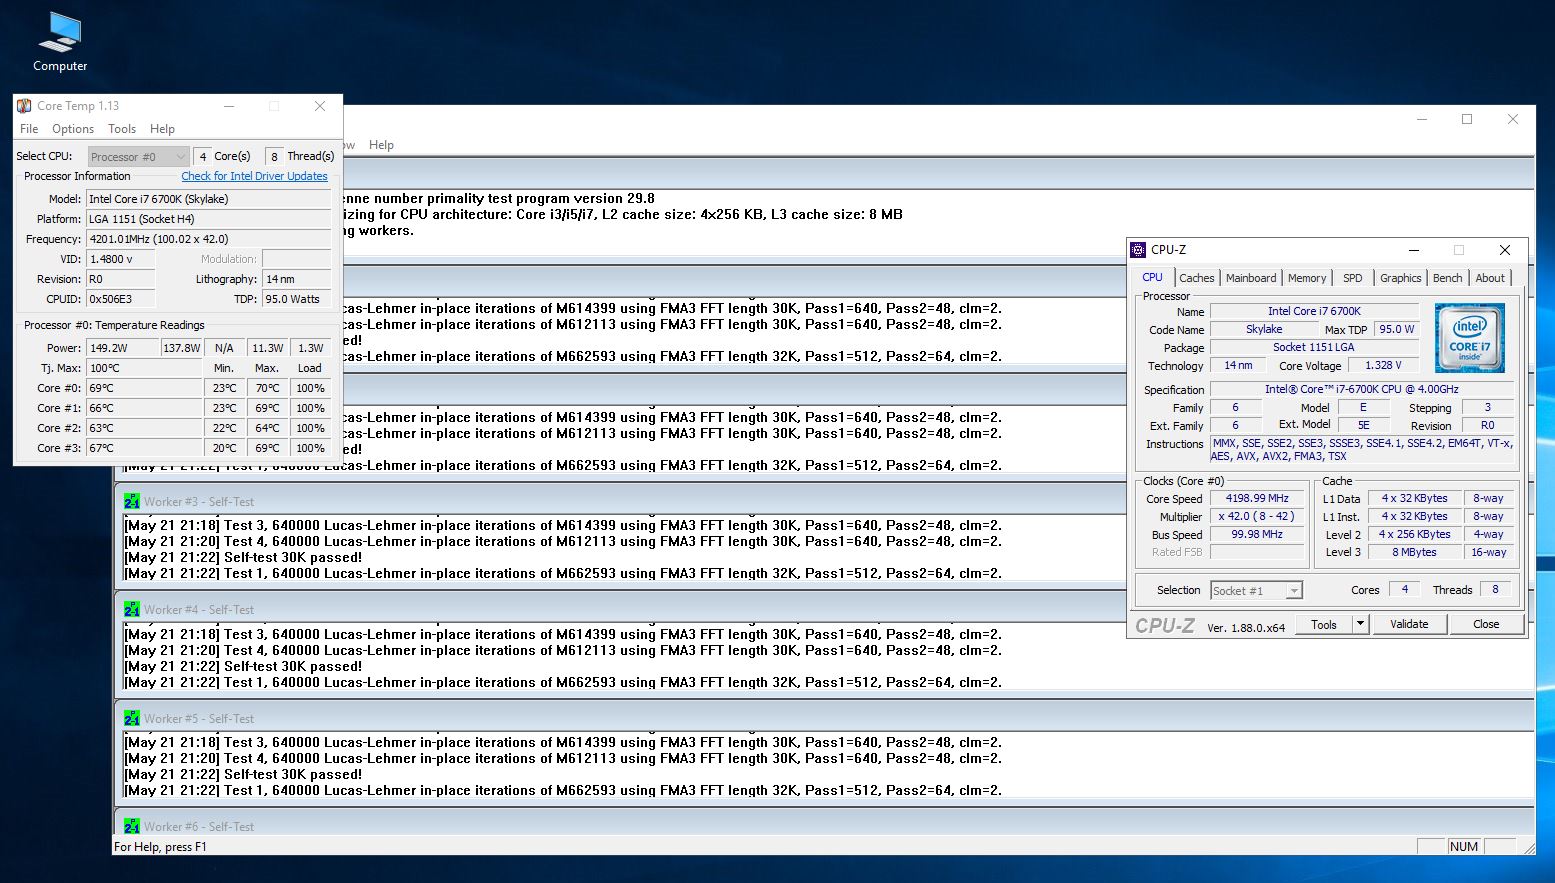The height and width of the screenshot is (883, 1555).
Task: Click the Core Voltage 1.328 V value
Action: (1383, 365)
